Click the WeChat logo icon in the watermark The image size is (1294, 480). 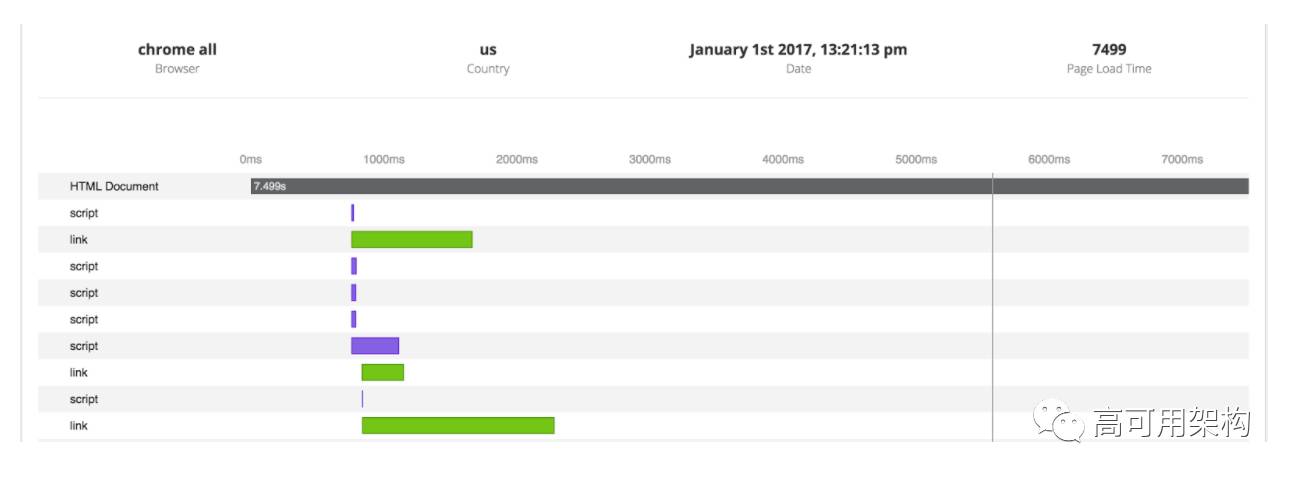pyautogui.click(x=1060, y=422)
